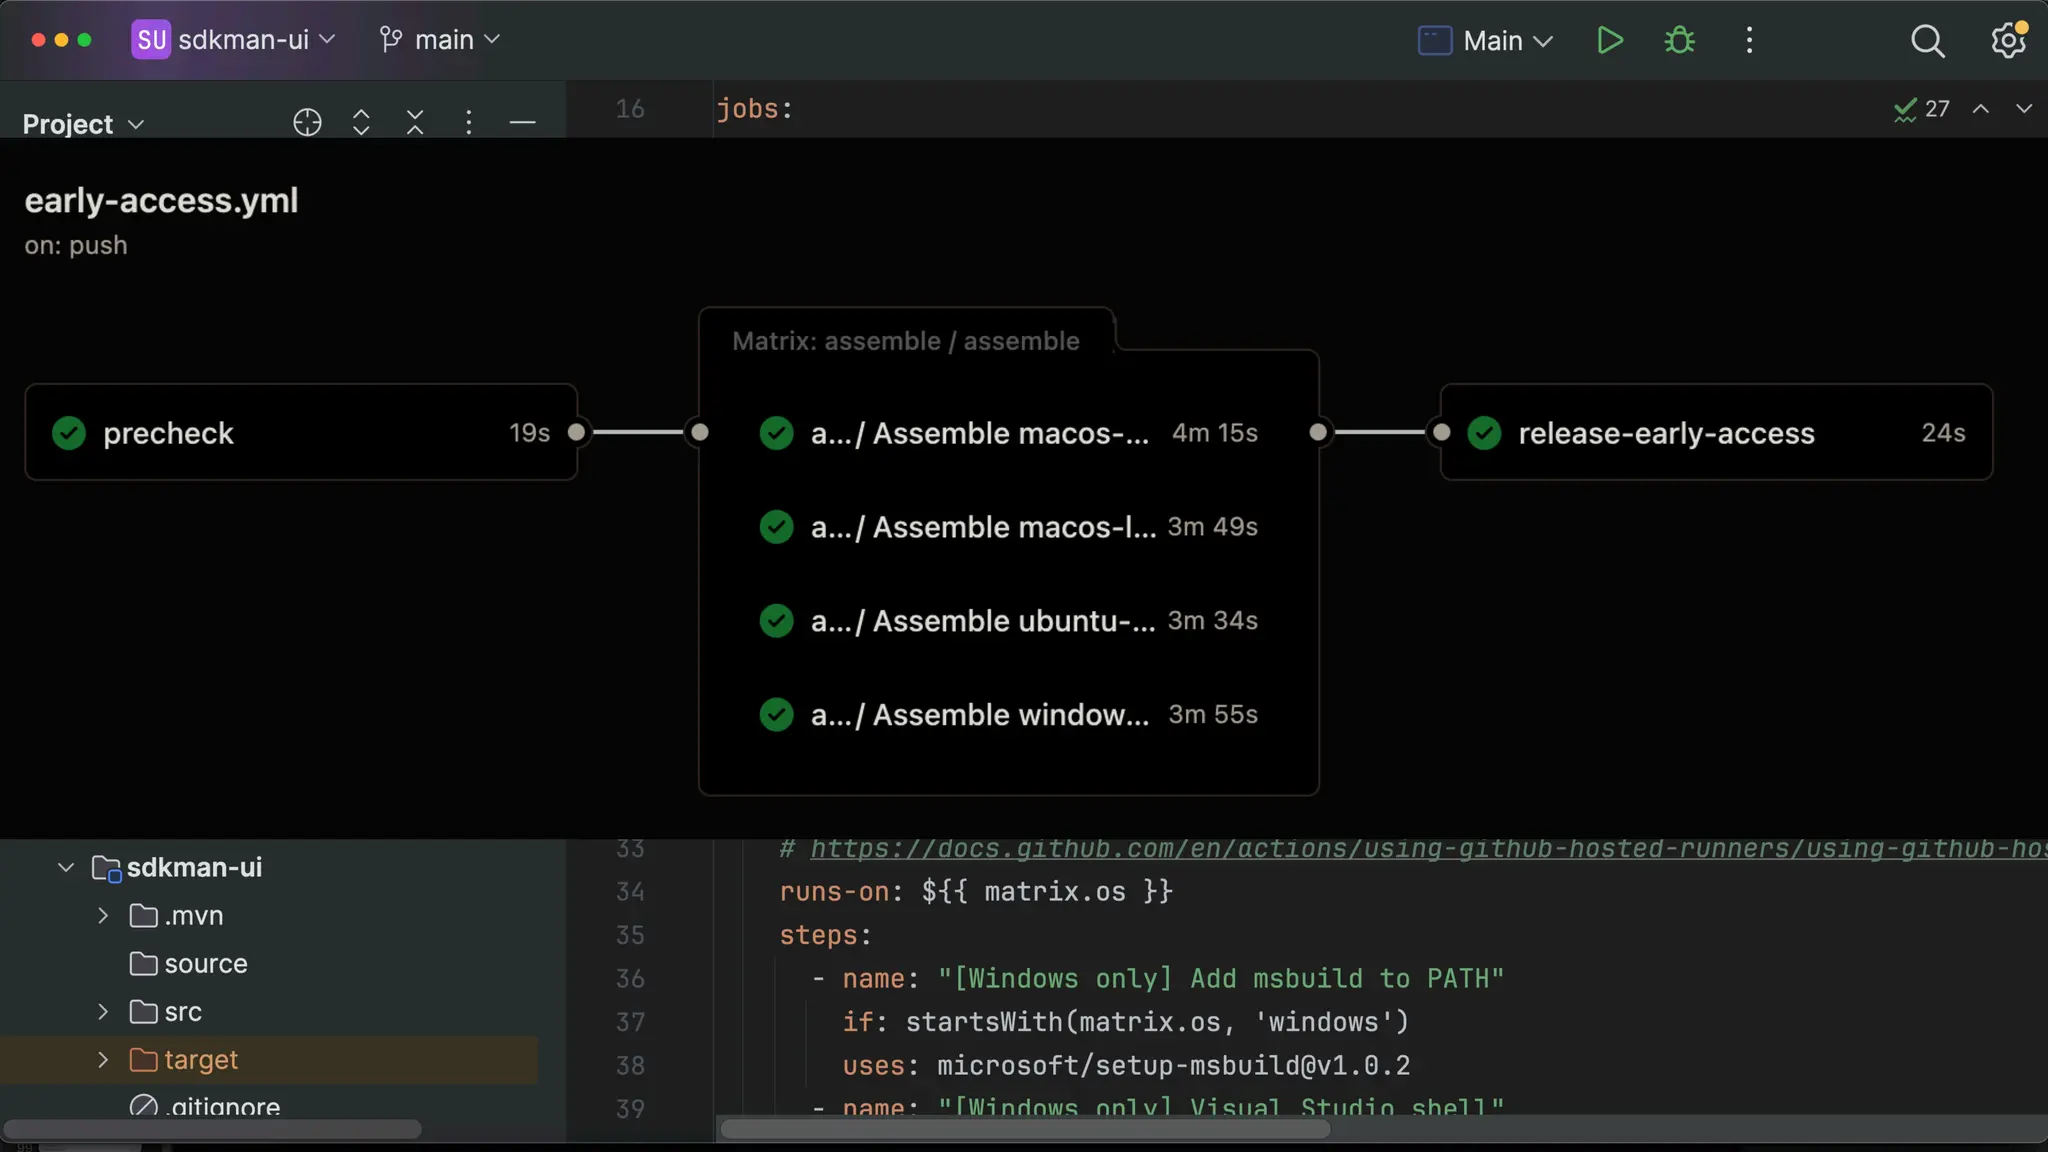The width and height of the screenshot is (2048, 1152).
Task: Click Collapse All in the Project panel
Action: [x=415, y=123]
